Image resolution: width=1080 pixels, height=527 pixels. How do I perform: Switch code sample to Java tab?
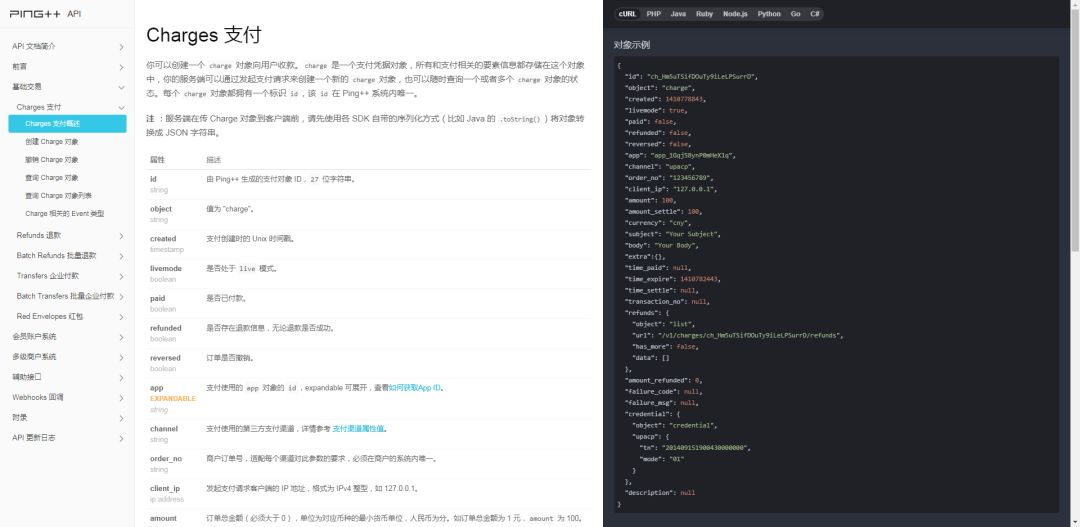click(x=678, y=14)
